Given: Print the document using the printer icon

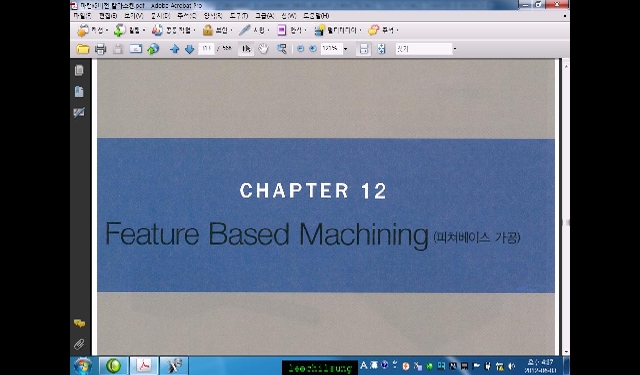Looking at the screenshot, I should coord(100,49).
